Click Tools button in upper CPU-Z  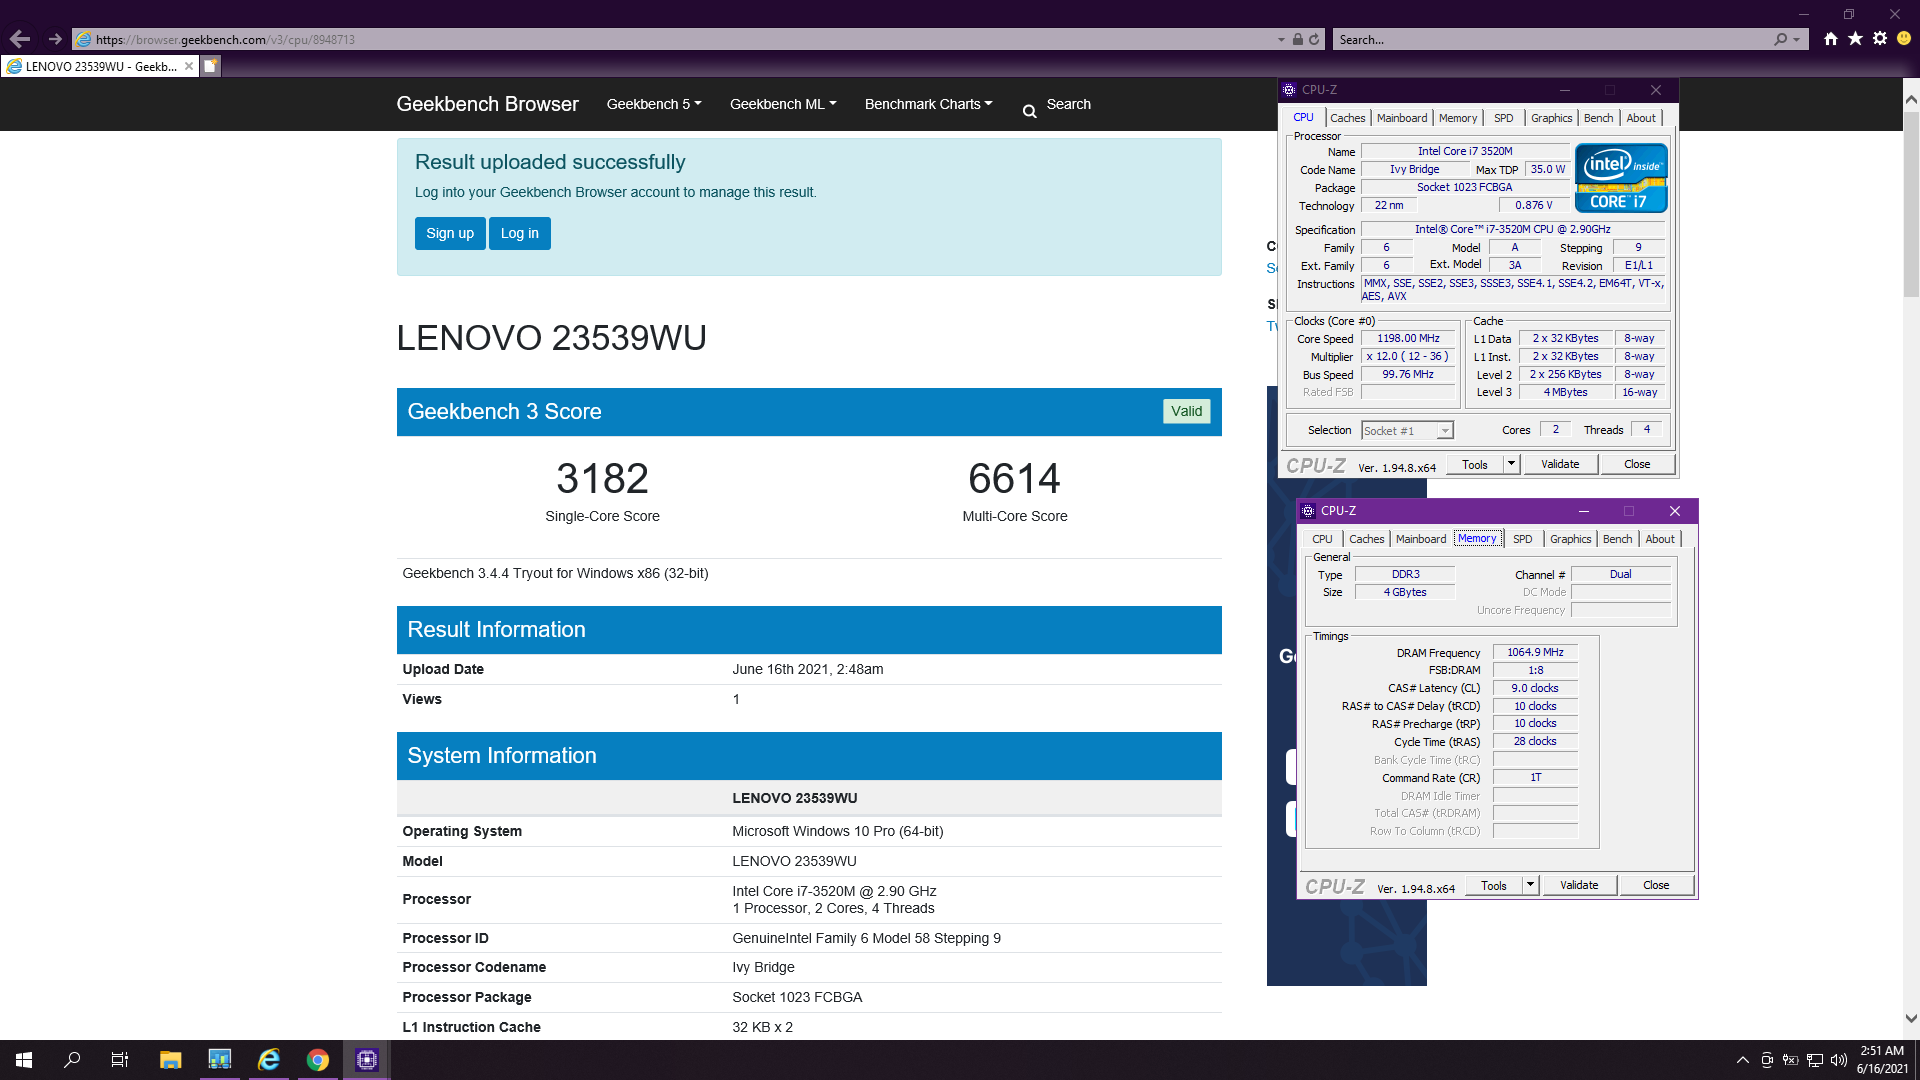tap(1475, 464)
